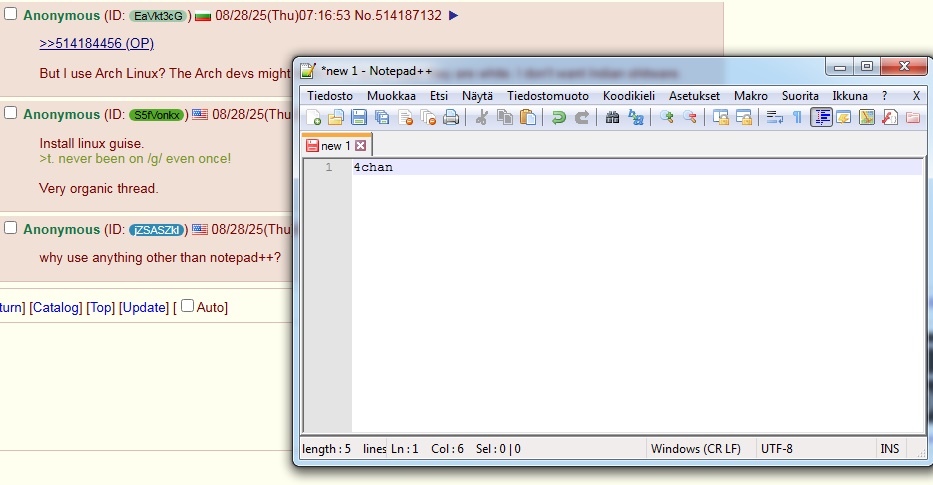
Task: Open the Tiedostomuoto menu
Action: pos(547,96)
